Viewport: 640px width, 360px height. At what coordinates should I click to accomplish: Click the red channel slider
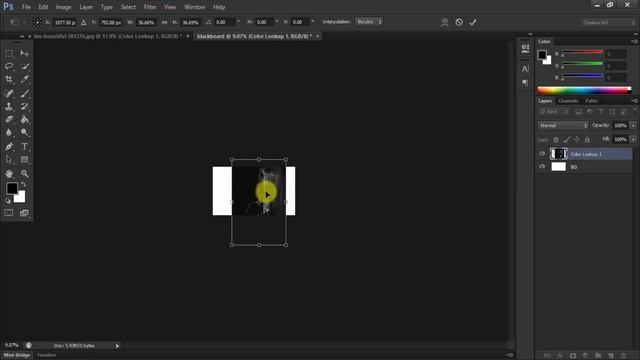coord(582,52)
